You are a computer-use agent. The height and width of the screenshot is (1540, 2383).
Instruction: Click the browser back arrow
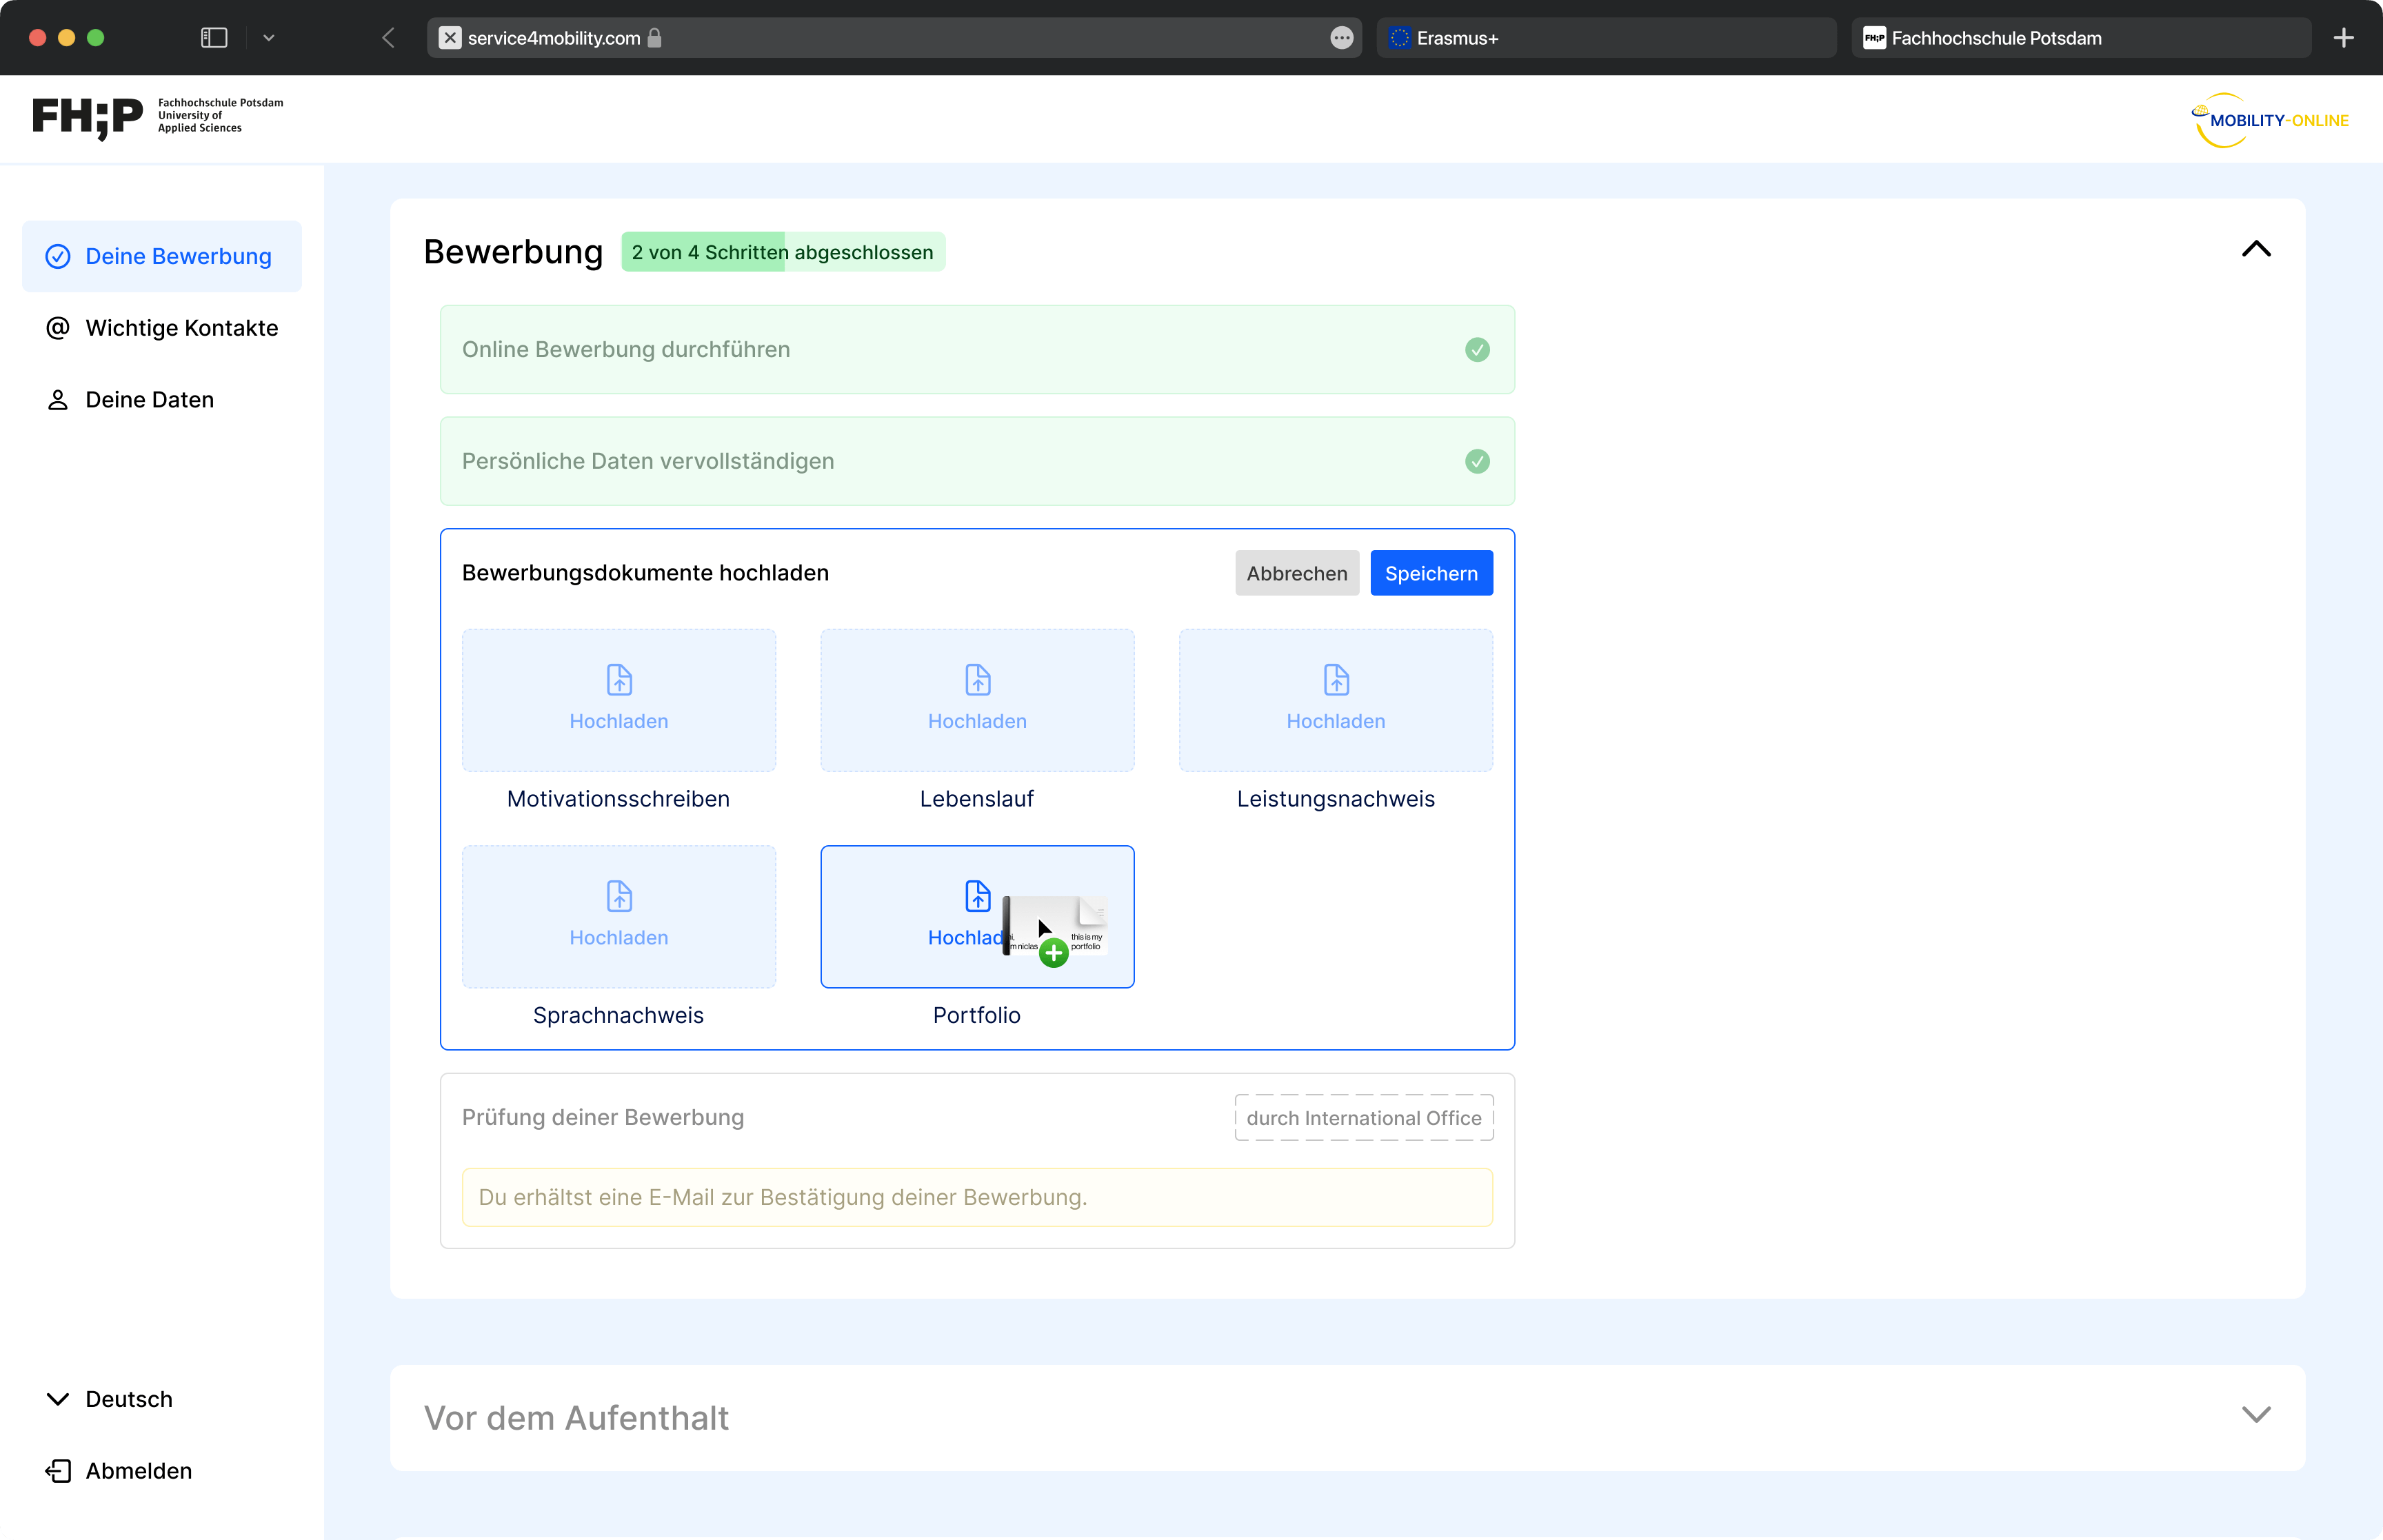point(388,38)
